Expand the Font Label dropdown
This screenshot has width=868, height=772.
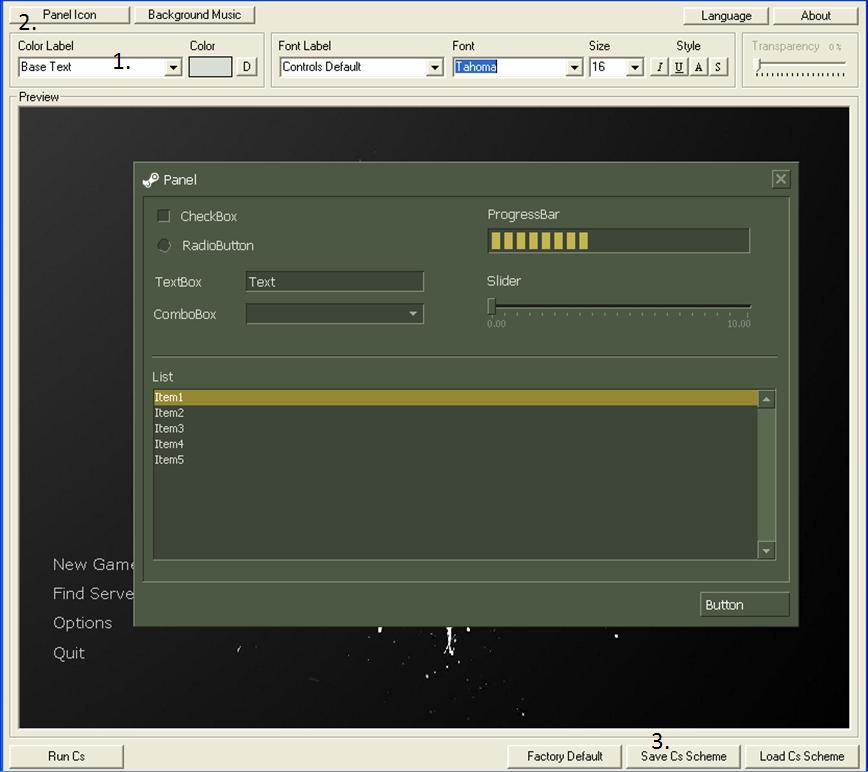point(435,67)
